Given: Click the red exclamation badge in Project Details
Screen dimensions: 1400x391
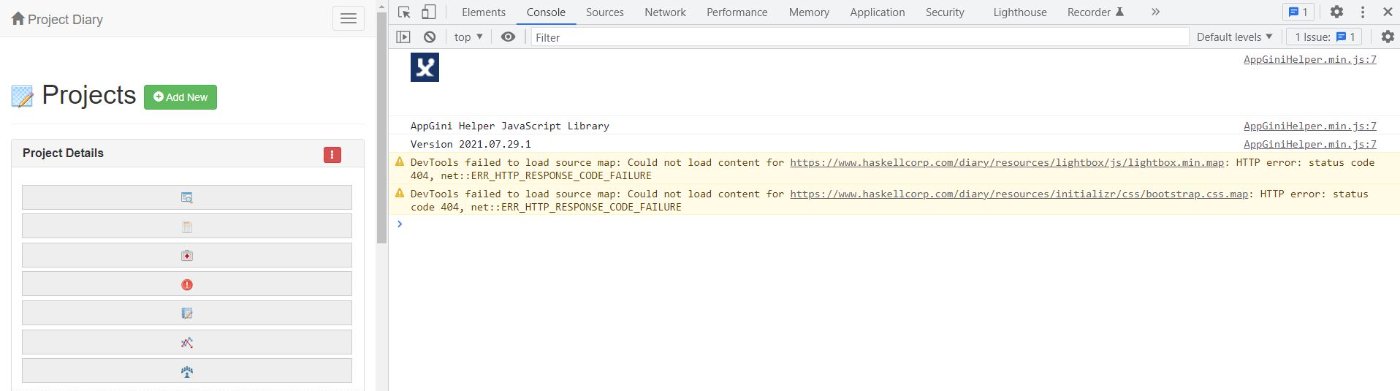Looking at the screenshot, I should [x=332, y=154].
